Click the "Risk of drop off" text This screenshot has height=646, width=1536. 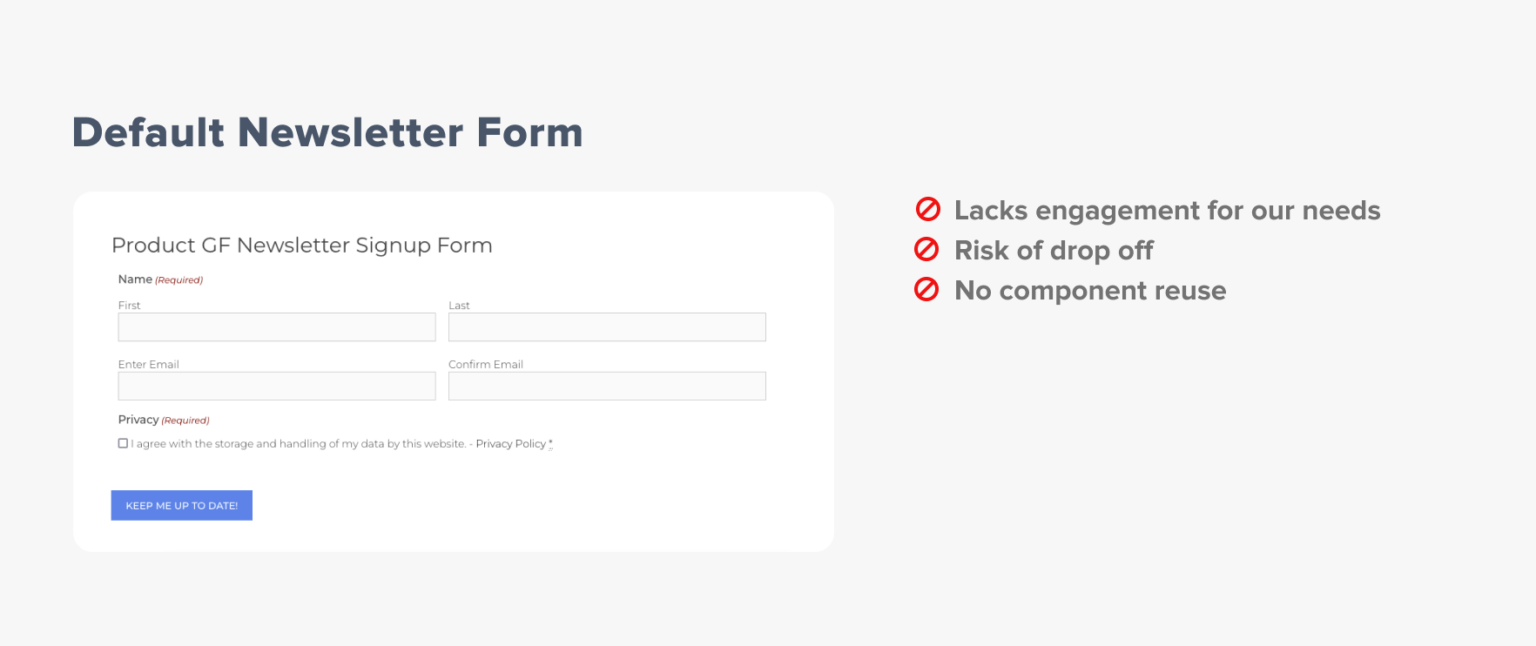(x=1054, y=250)
